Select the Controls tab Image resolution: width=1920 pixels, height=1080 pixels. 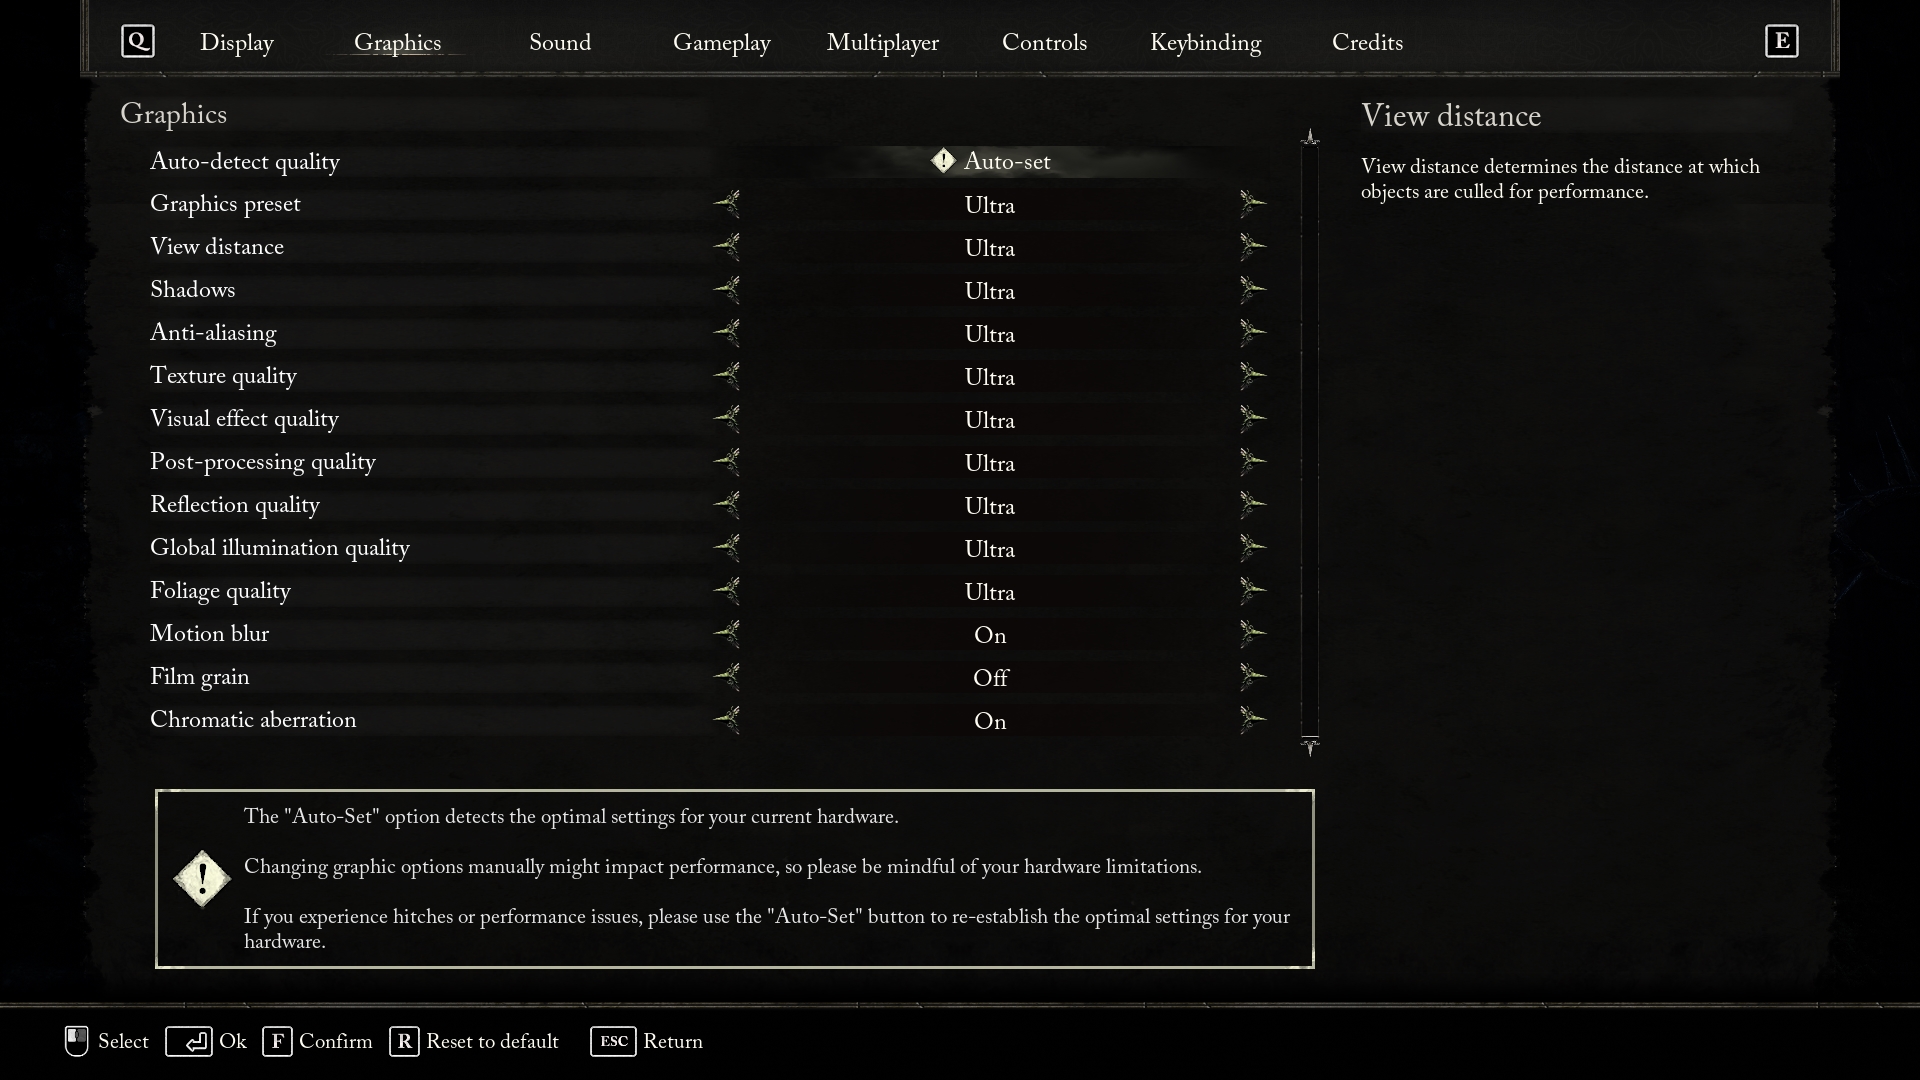(1044, 44)
